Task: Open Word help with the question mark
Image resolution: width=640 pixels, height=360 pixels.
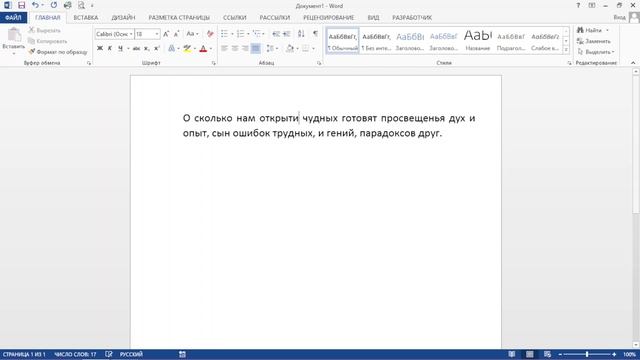Action: click(x=578, y=5)
